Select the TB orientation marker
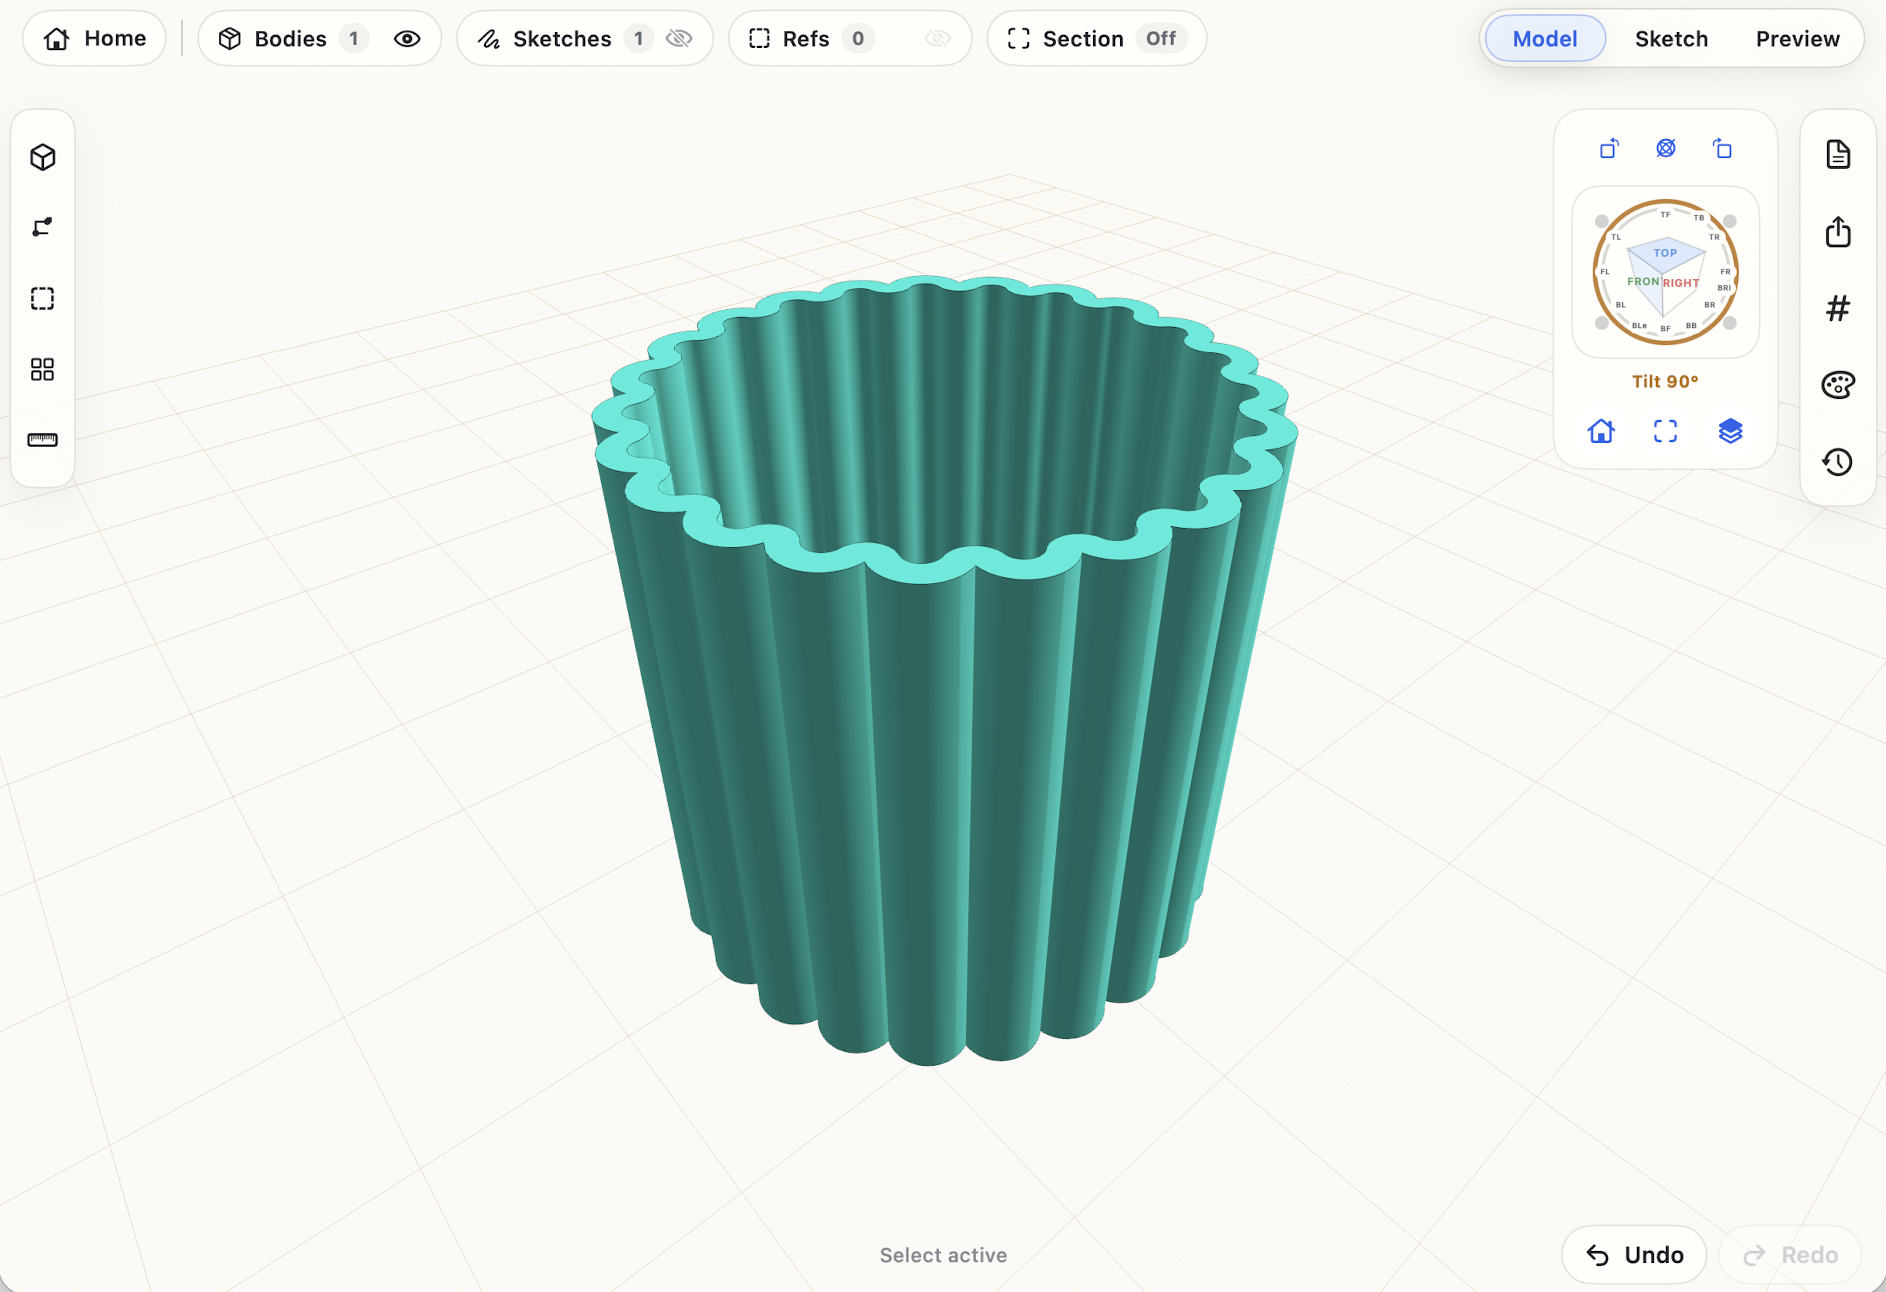This screenshot has width=1886, height=1292. point(1699,218)
